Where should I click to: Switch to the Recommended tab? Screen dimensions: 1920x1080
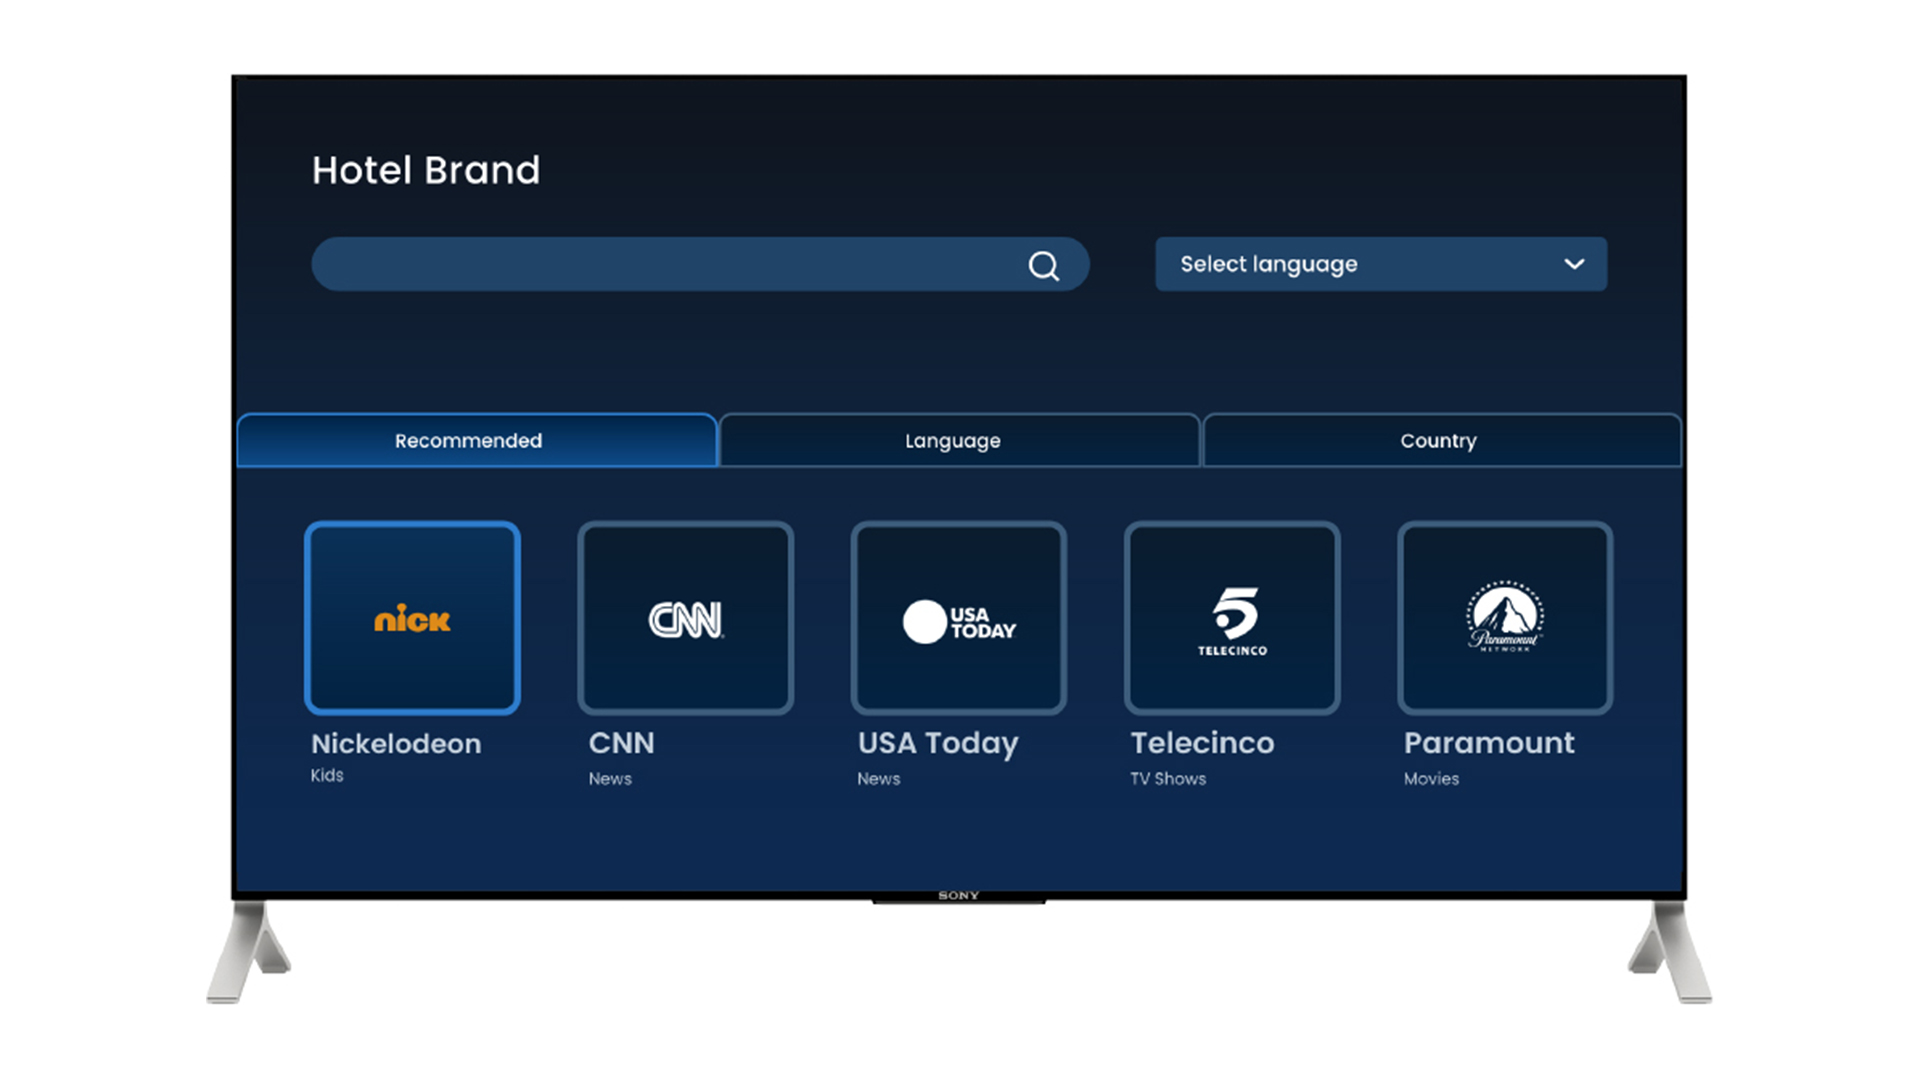point(477,440)
